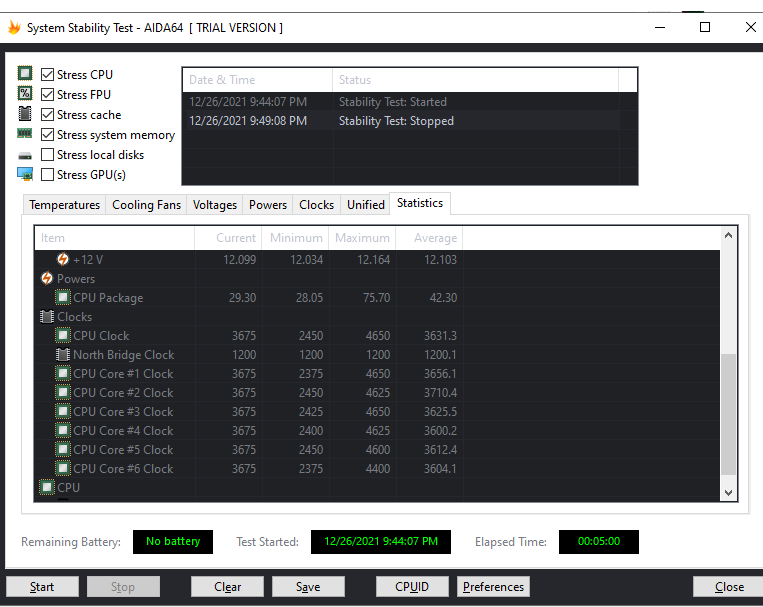This screenshot has height=607, width=763.
Task: Click the Close button at the bottom
Action: click(728, 587)
